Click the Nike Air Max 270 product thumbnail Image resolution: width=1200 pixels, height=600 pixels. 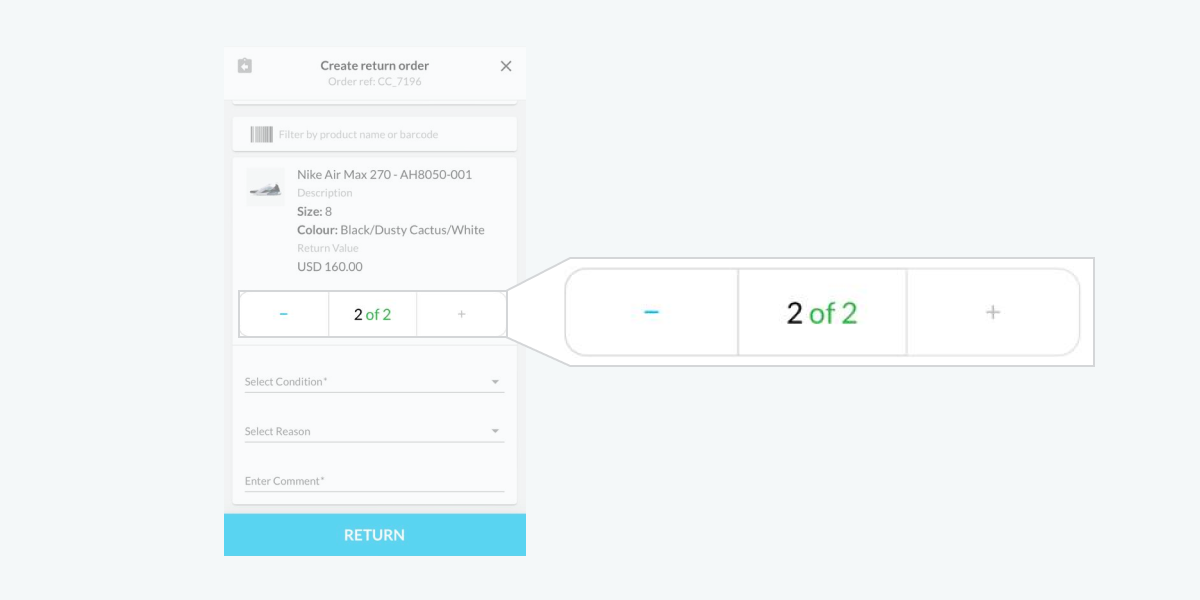click(x=265, y=186)
